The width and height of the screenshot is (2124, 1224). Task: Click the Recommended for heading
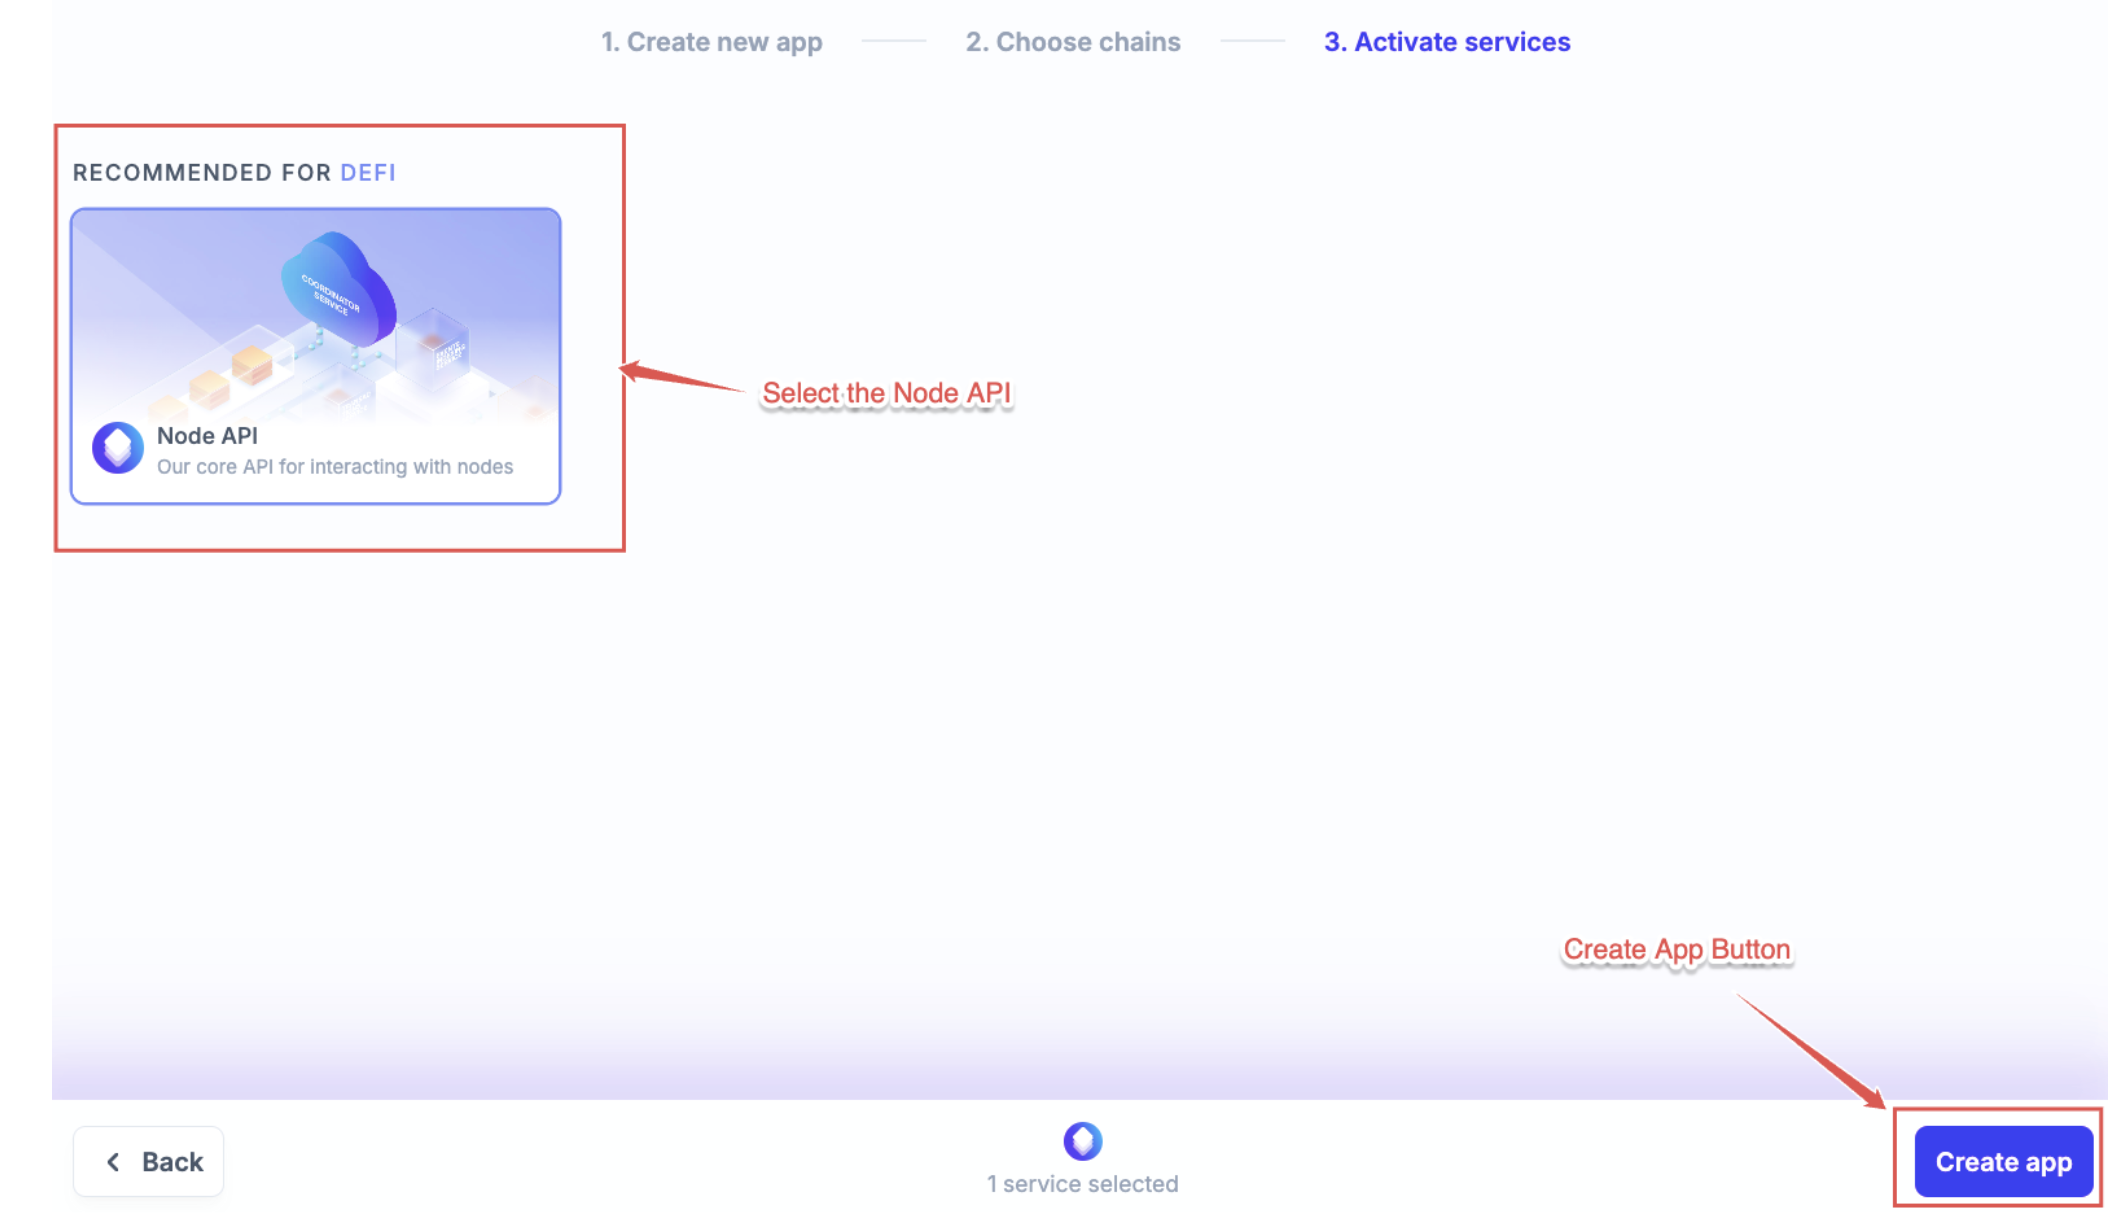tap(201, 173)
